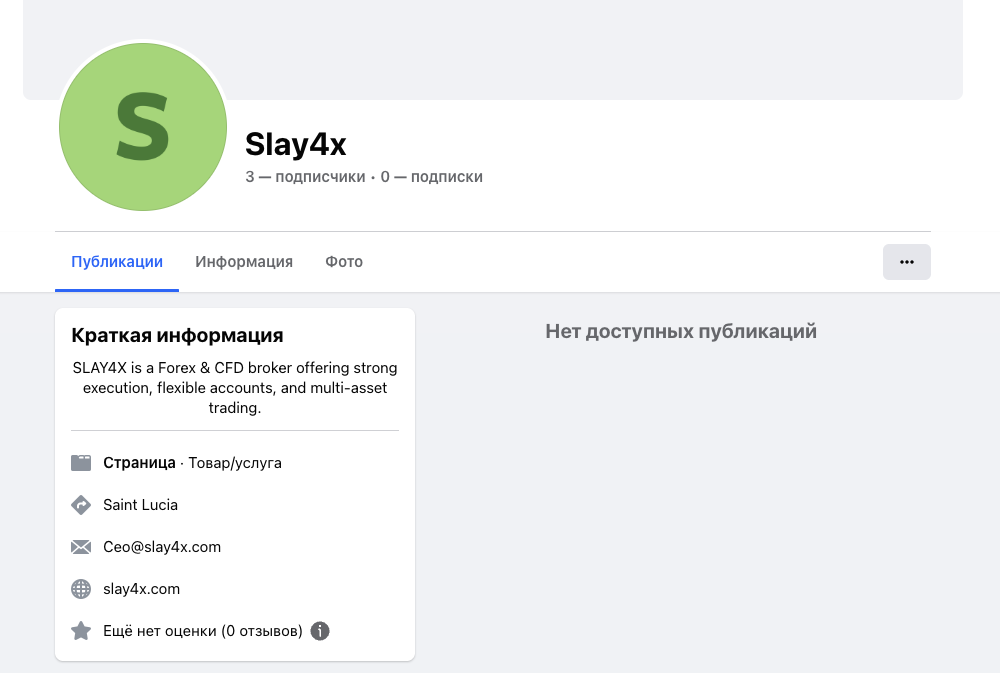
Task: Click the star rating icon
Action: (81, 631)
